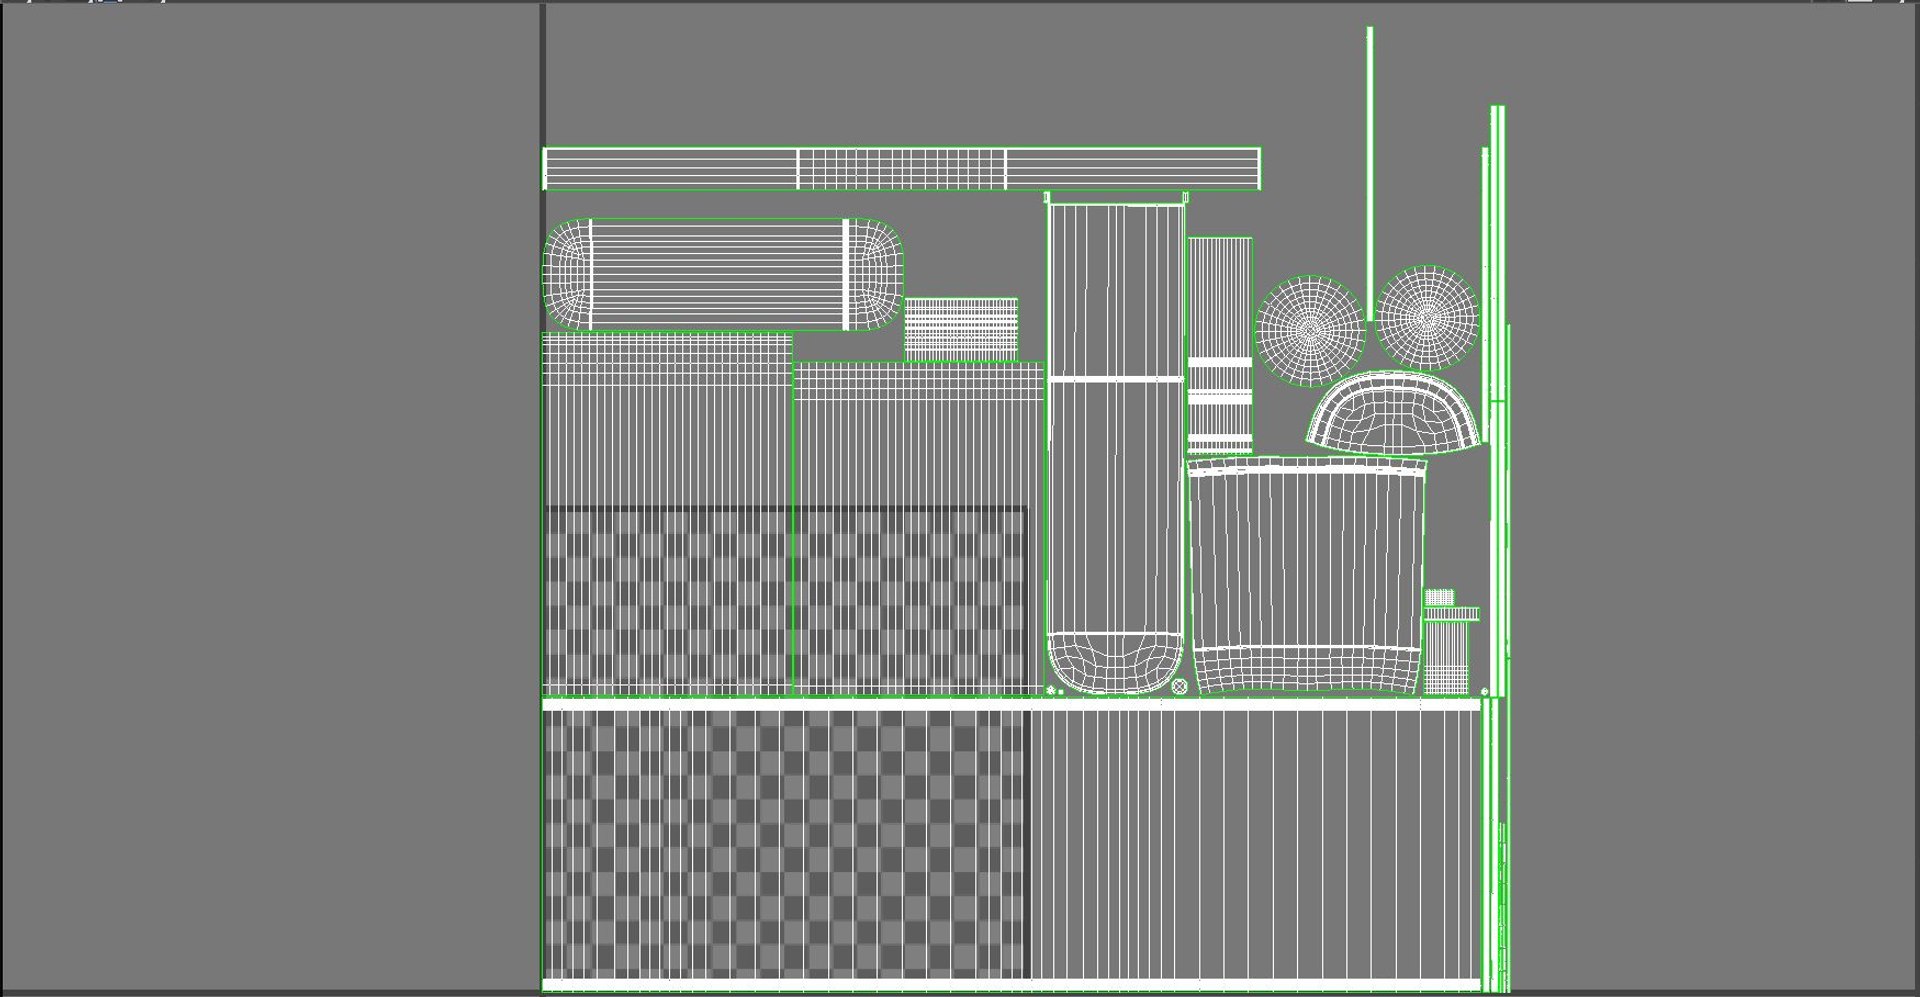Select the long horizontal strip UV island at top
Image resolution: width=1920 pixels, height=997 pixels.
pyautogui.click(x=901, y=168)
